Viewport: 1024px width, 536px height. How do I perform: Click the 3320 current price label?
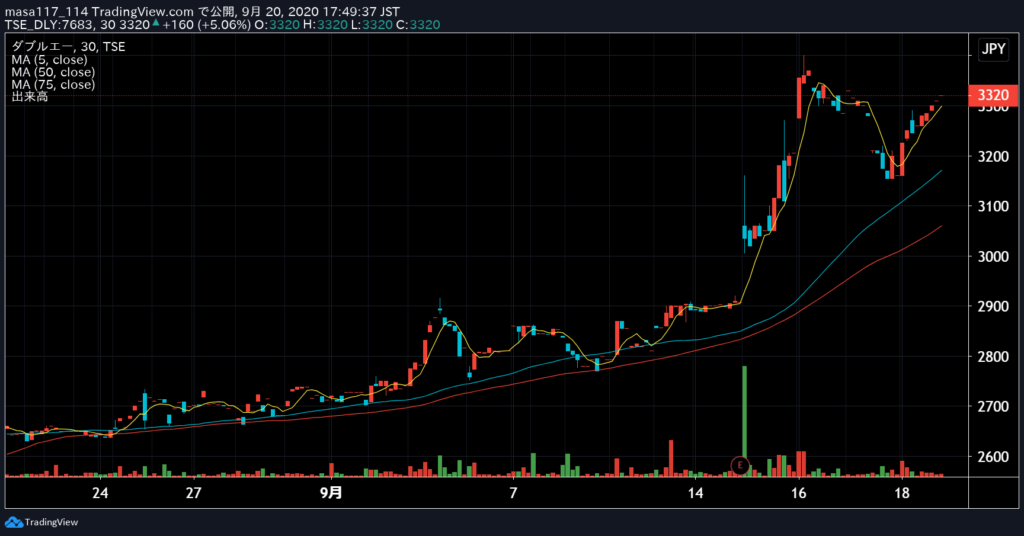coord(993,95)
